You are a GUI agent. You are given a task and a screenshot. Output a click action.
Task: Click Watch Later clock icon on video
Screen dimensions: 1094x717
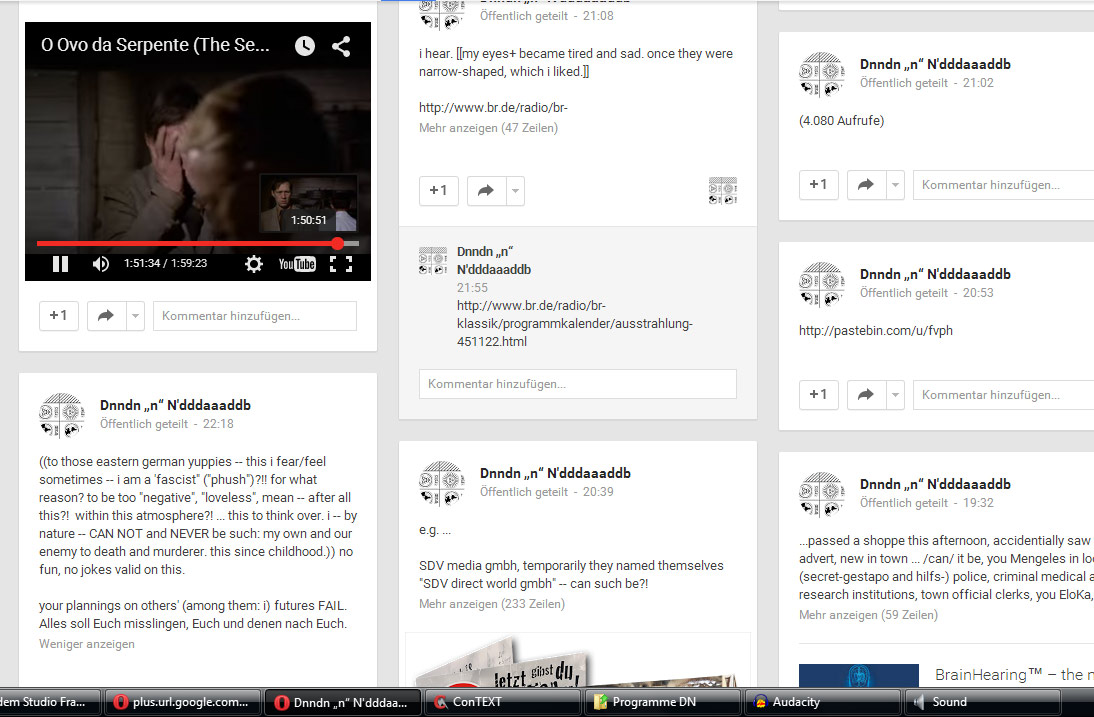pyautogui.click(x=305, y=46)
